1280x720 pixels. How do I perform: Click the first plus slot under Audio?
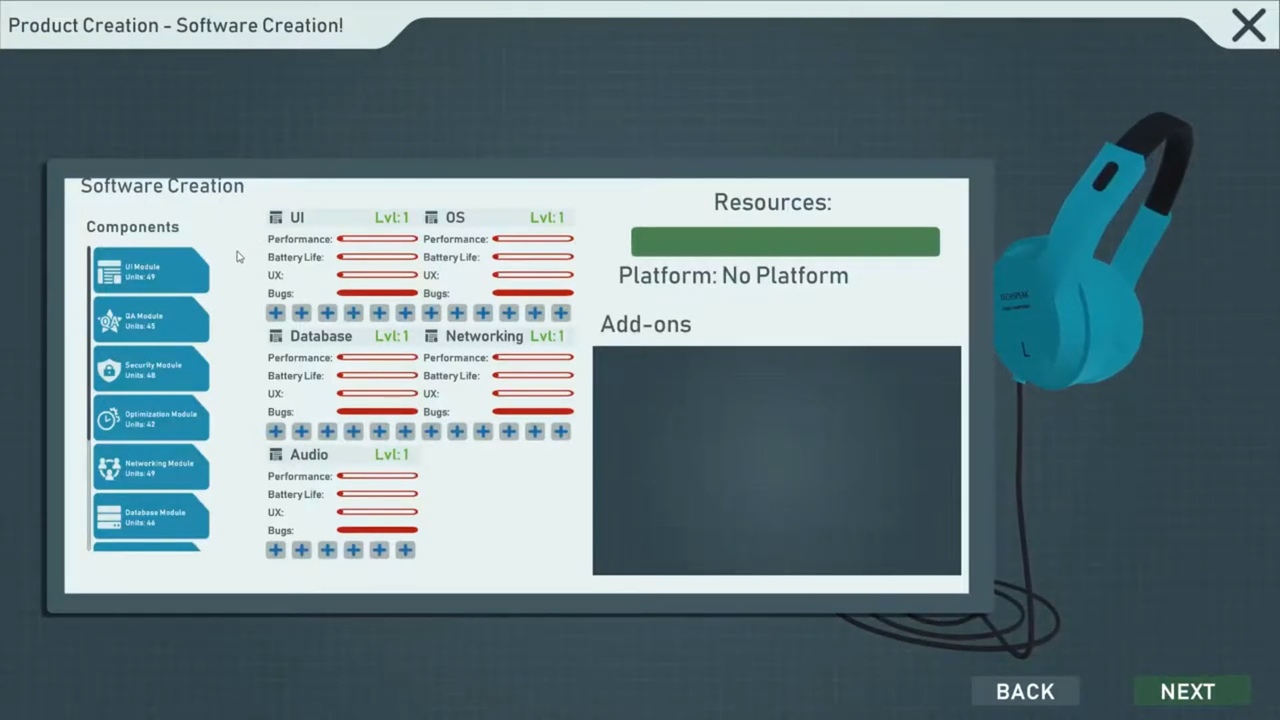(276, 550)
